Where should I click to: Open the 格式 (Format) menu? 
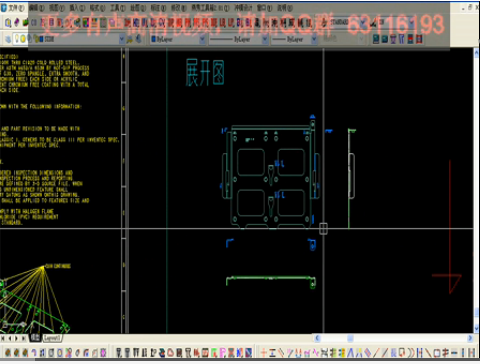coord(97,7)
